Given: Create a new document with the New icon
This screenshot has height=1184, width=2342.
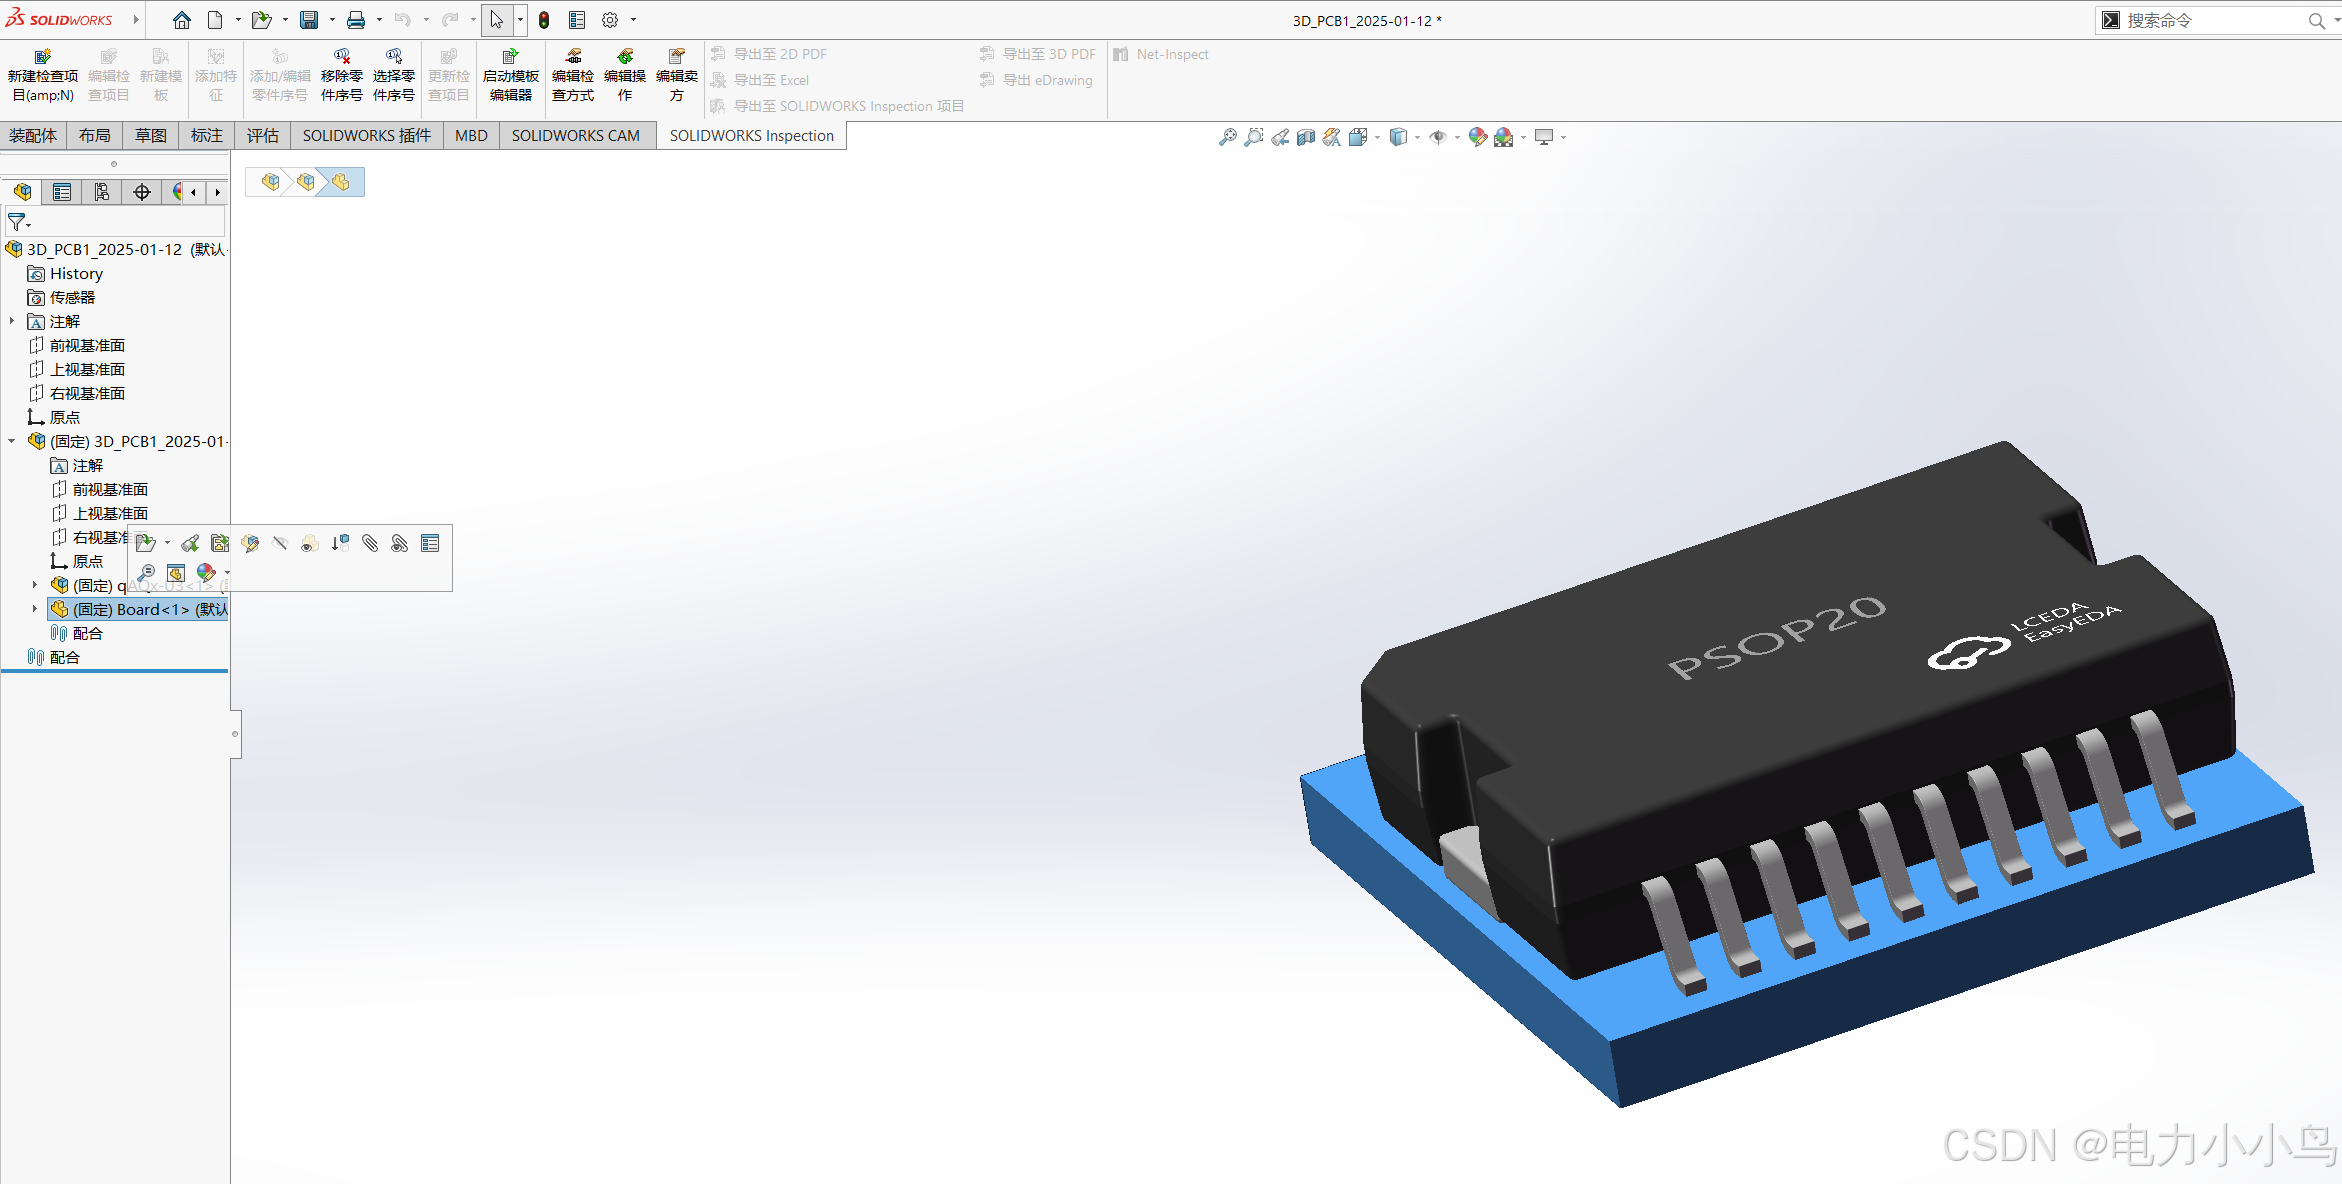Looking at the screenshot, I should click(x=215, y=20).
